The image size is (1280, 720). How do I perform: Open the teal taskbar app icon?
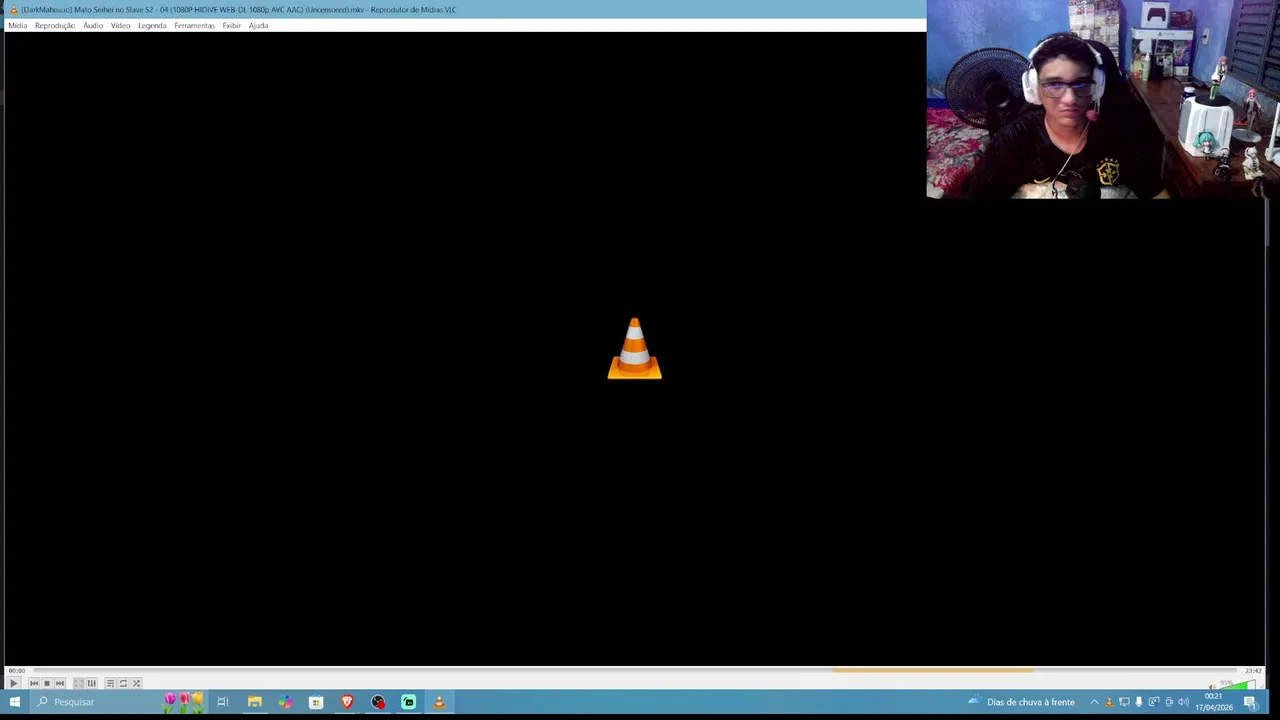click(408, 702)
